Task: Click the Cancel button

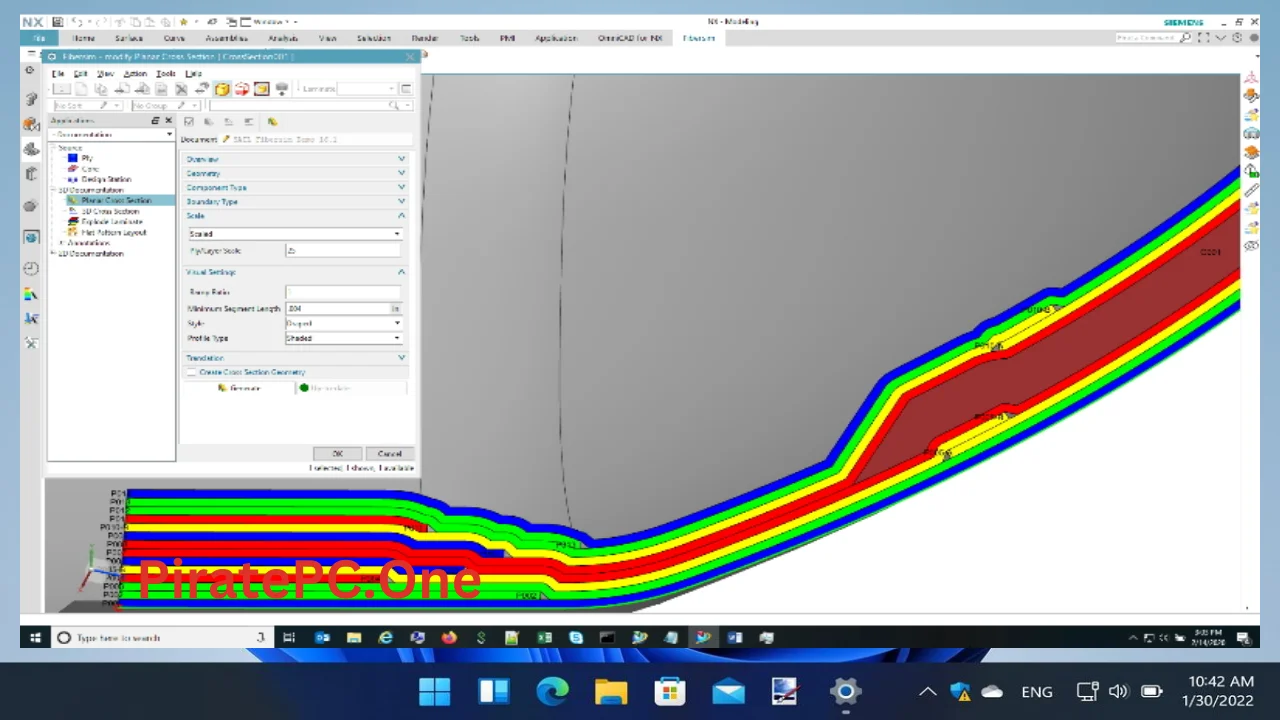Action: 389,453
